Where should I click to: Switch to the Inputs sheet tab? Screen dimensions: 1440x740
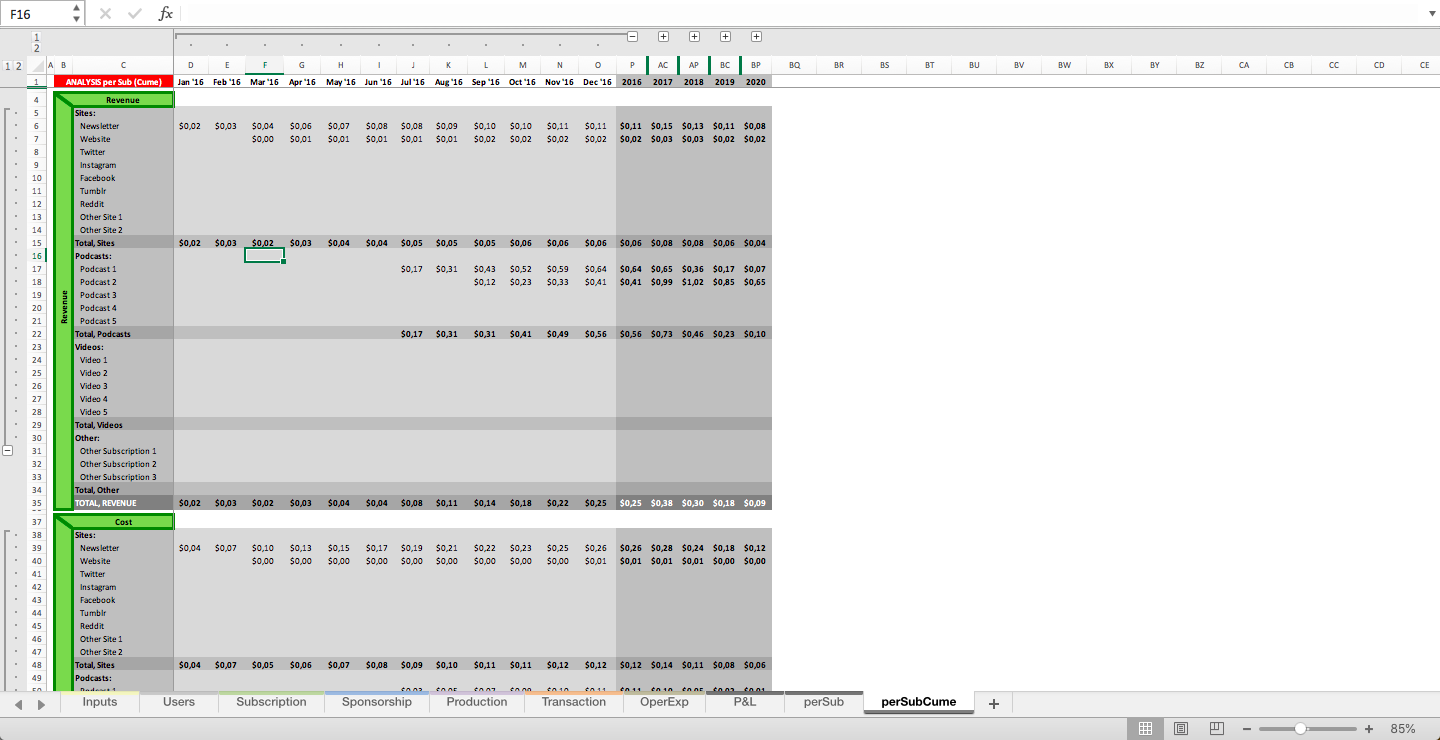click(x=100, y=702)
